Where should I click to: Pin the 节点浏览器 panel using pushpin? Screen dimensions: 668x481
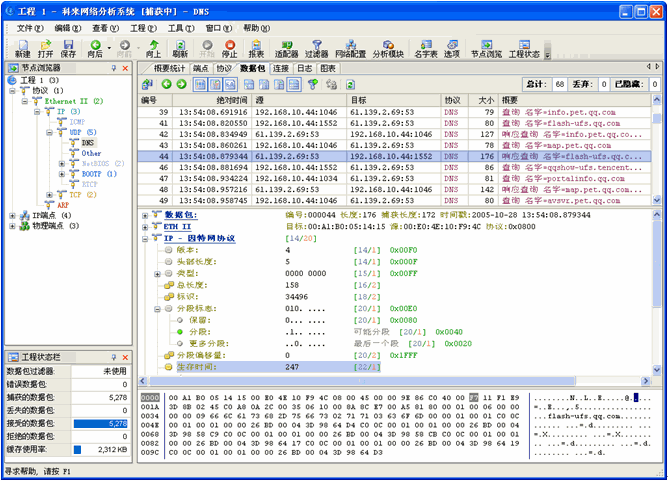112,68
